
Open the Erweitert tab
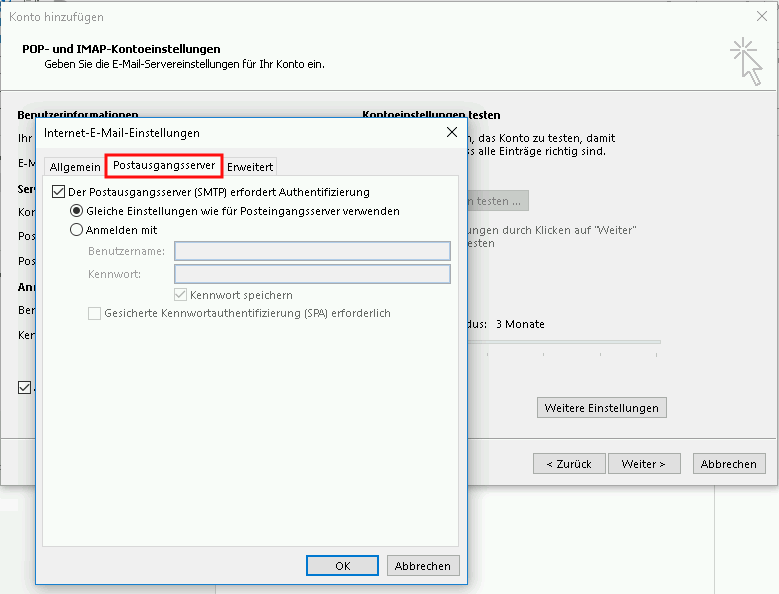point(250,167)
